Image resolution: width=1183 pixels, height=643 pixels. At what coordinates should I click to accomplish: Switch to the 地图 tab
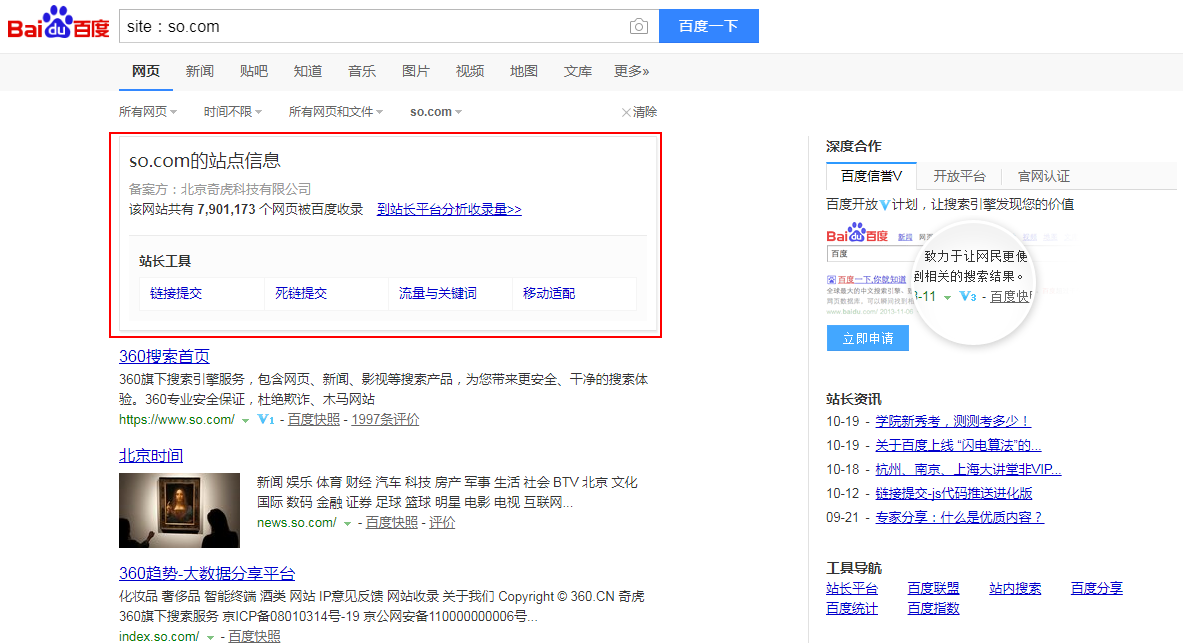click(x=524, y=71)
